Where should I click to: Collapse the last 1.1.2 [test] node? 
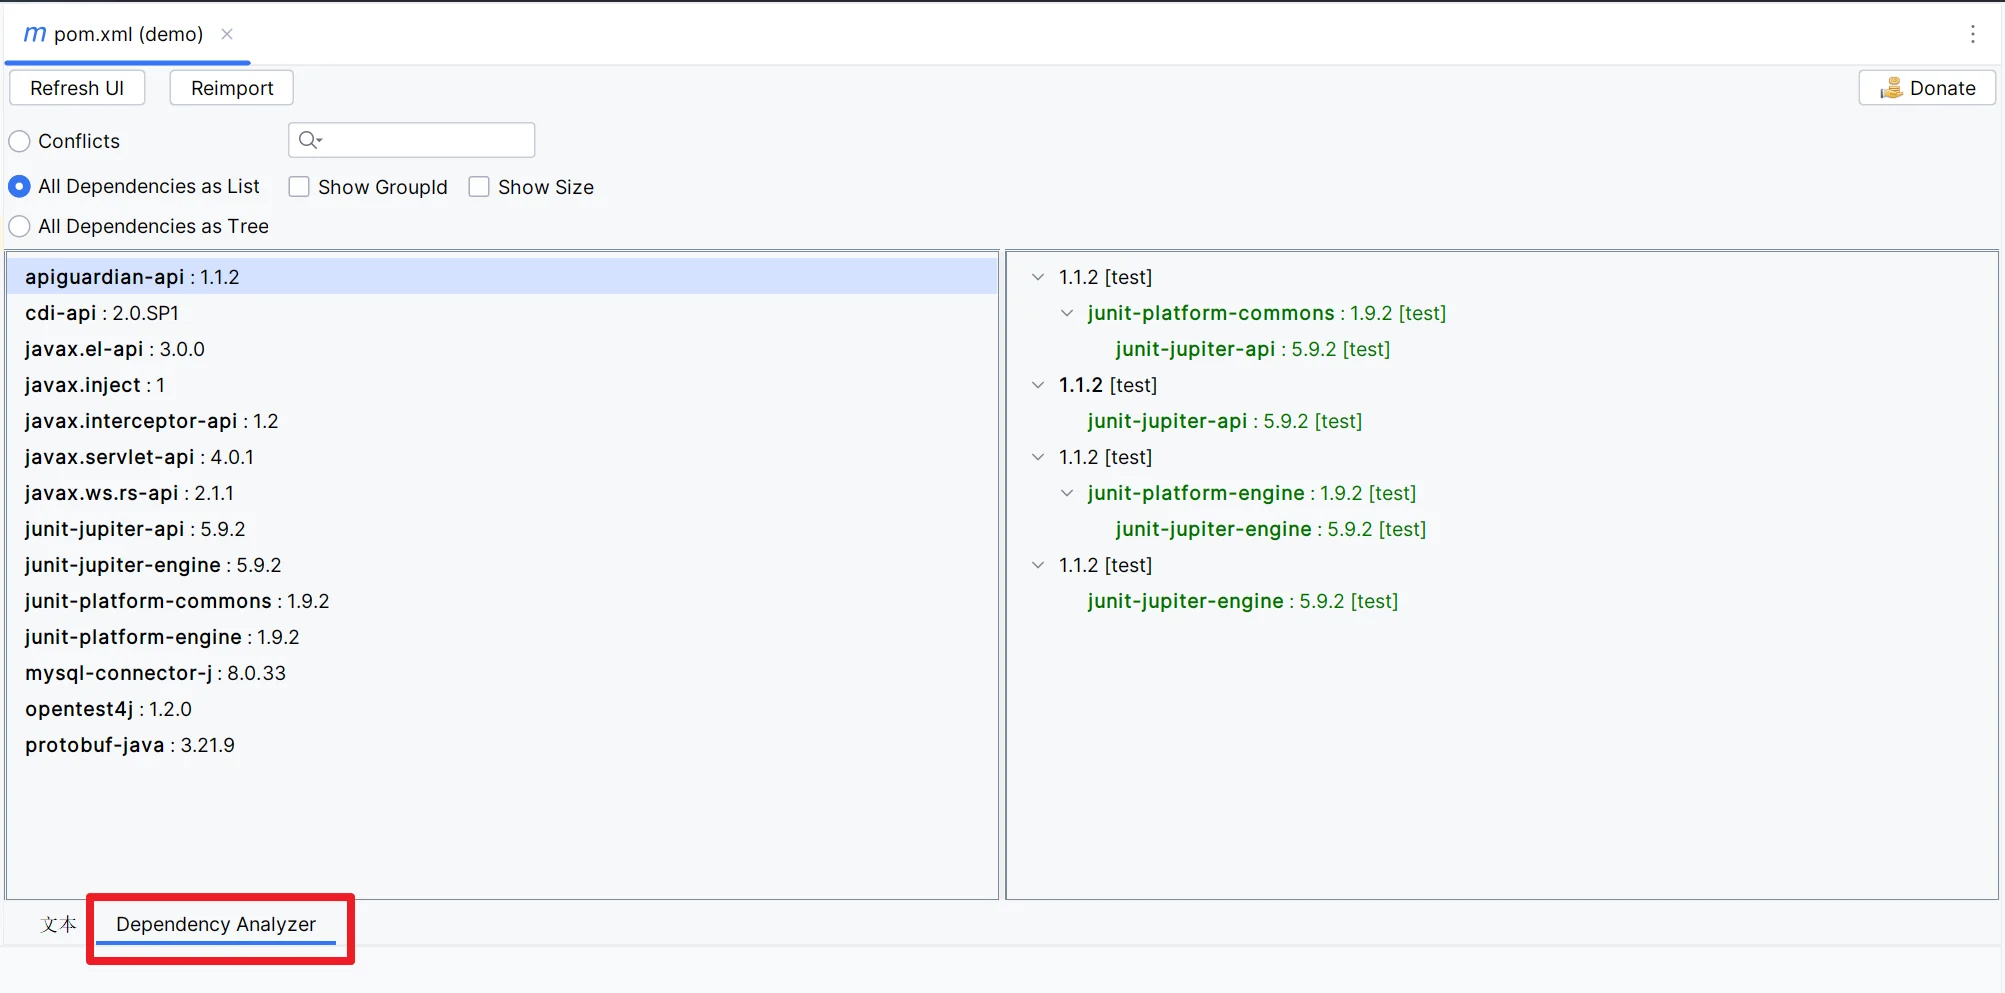(1038, 565)
